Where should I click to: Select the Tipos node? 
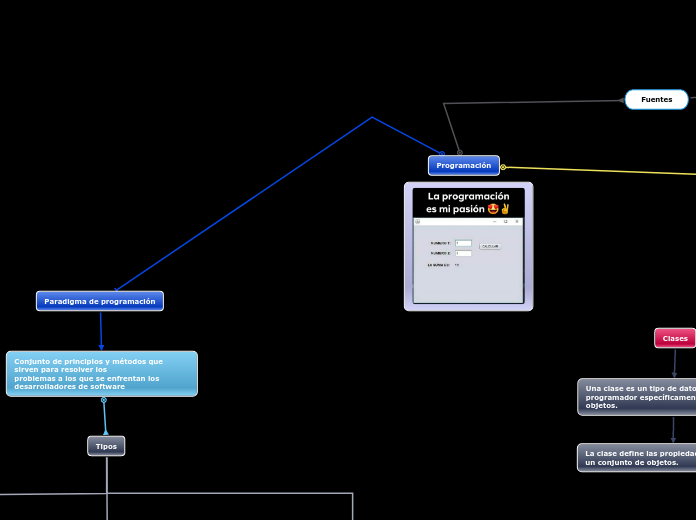tap(106, 446)
